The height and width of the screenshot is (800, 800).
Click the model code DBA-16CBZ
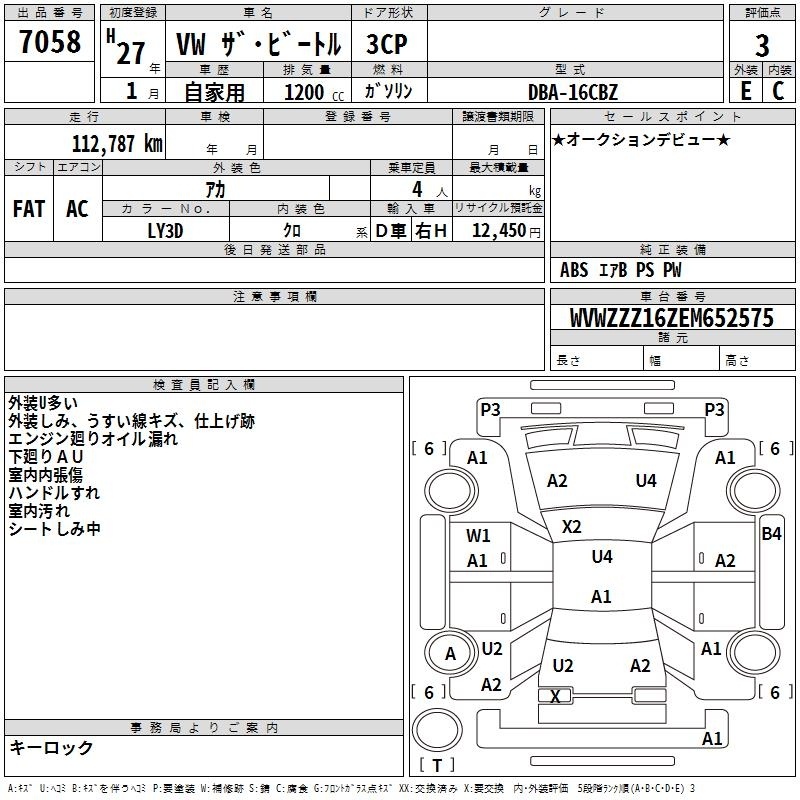(573, 90)
